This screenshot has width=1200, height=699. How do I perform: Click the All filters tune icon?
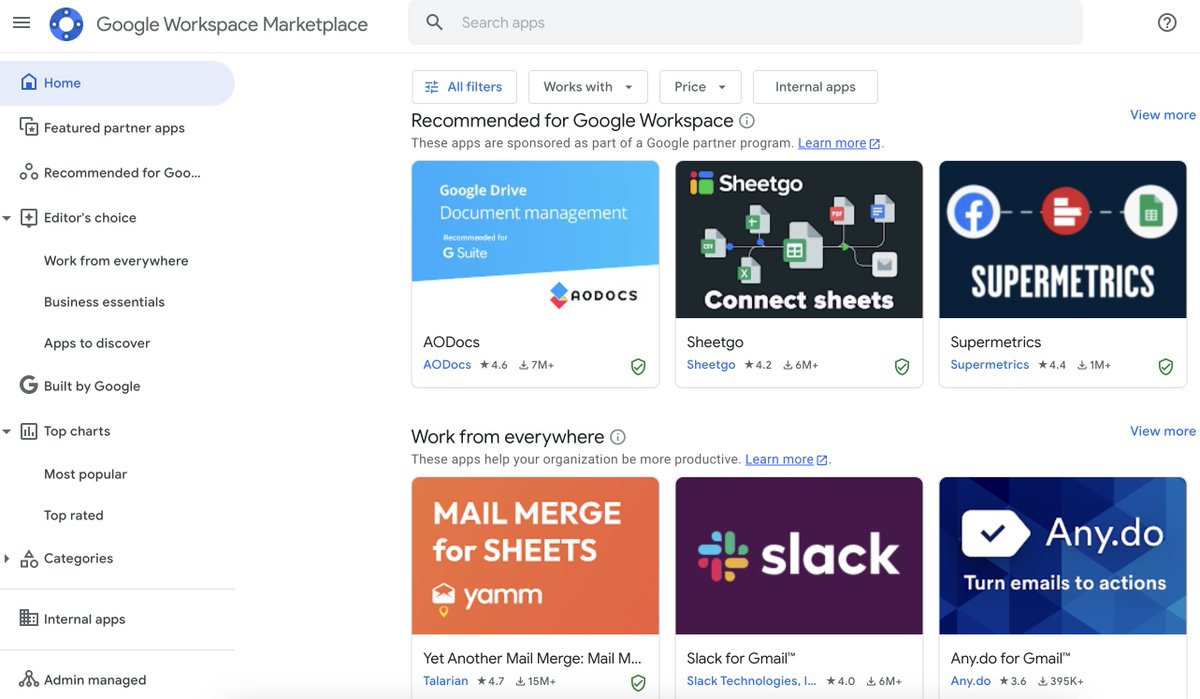tap(432, 87)
